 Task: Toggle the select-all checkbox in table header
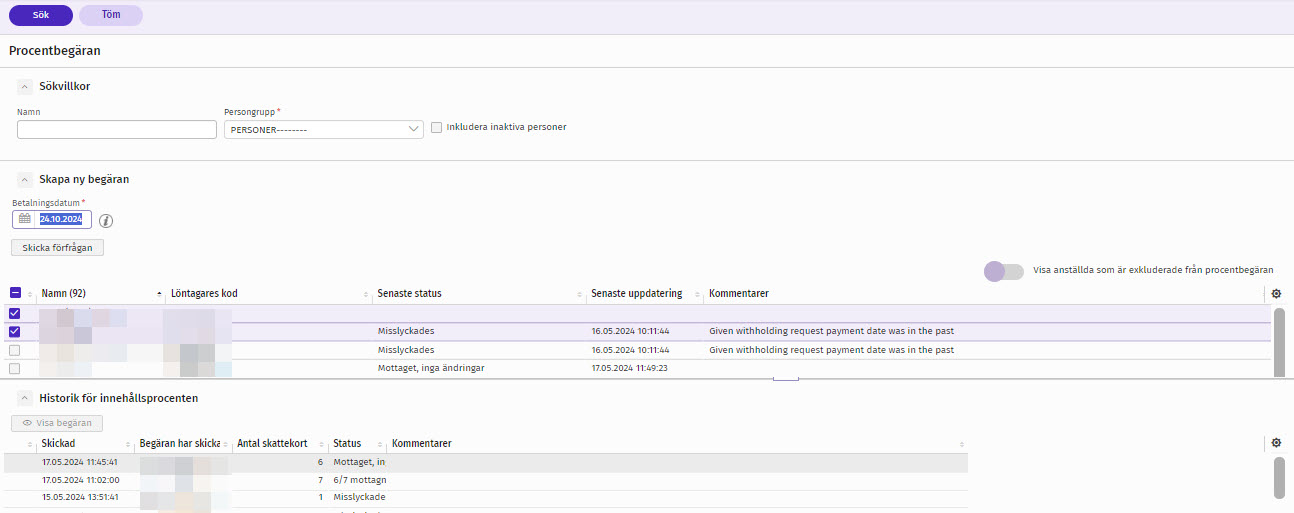click(15, 294)
